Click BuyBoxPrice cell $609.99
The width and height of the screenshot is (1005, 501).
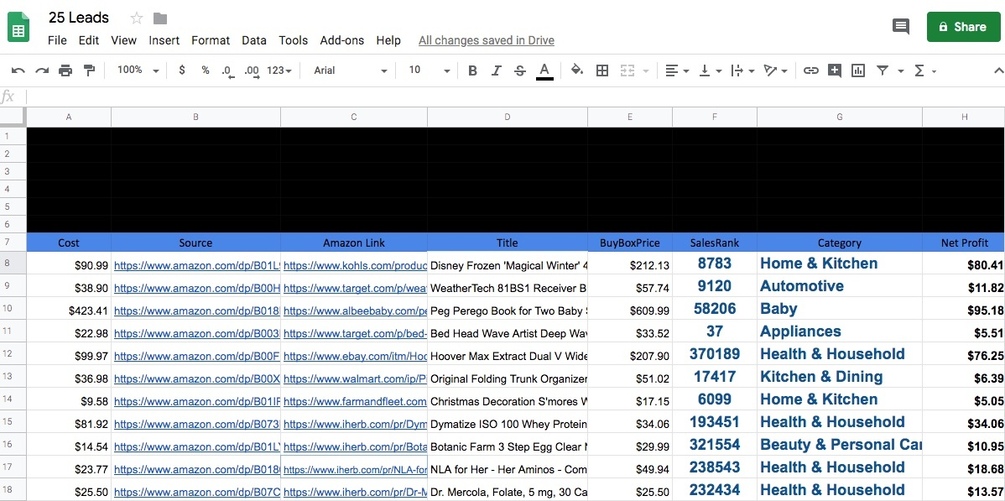pos(630,311)
